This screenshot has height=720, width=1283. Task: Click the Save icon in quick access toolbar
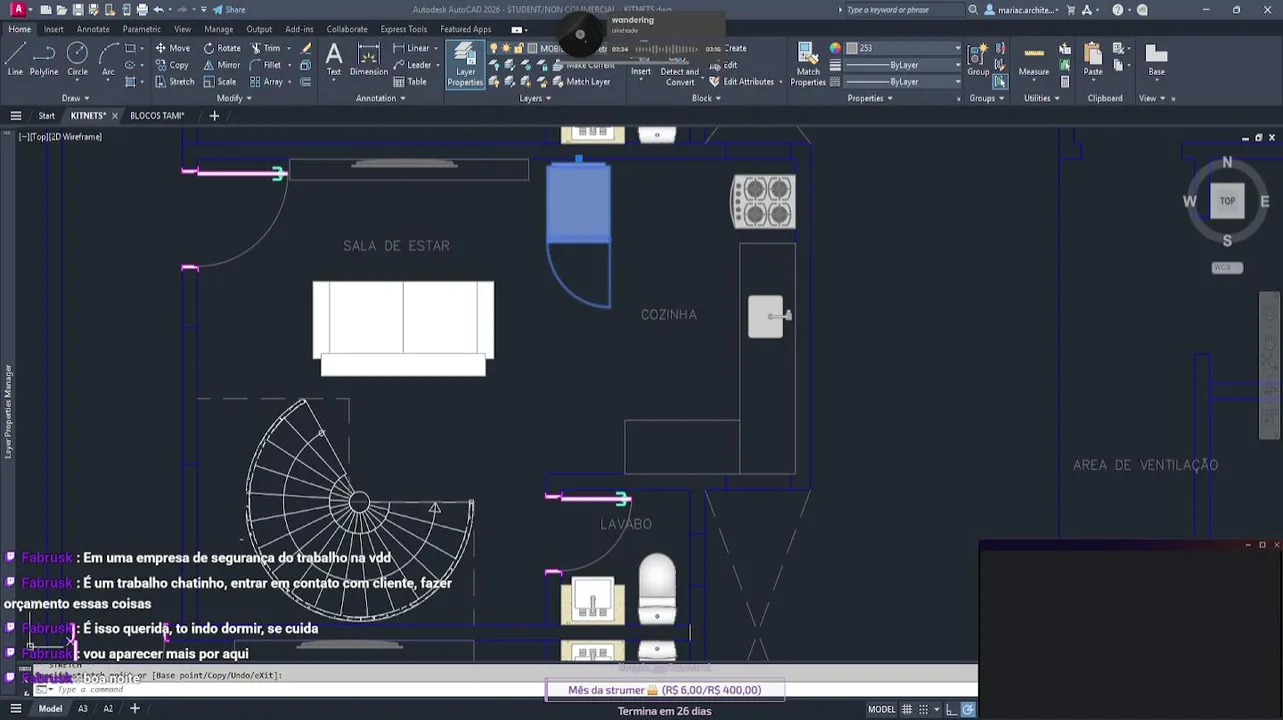click(77, 10)
